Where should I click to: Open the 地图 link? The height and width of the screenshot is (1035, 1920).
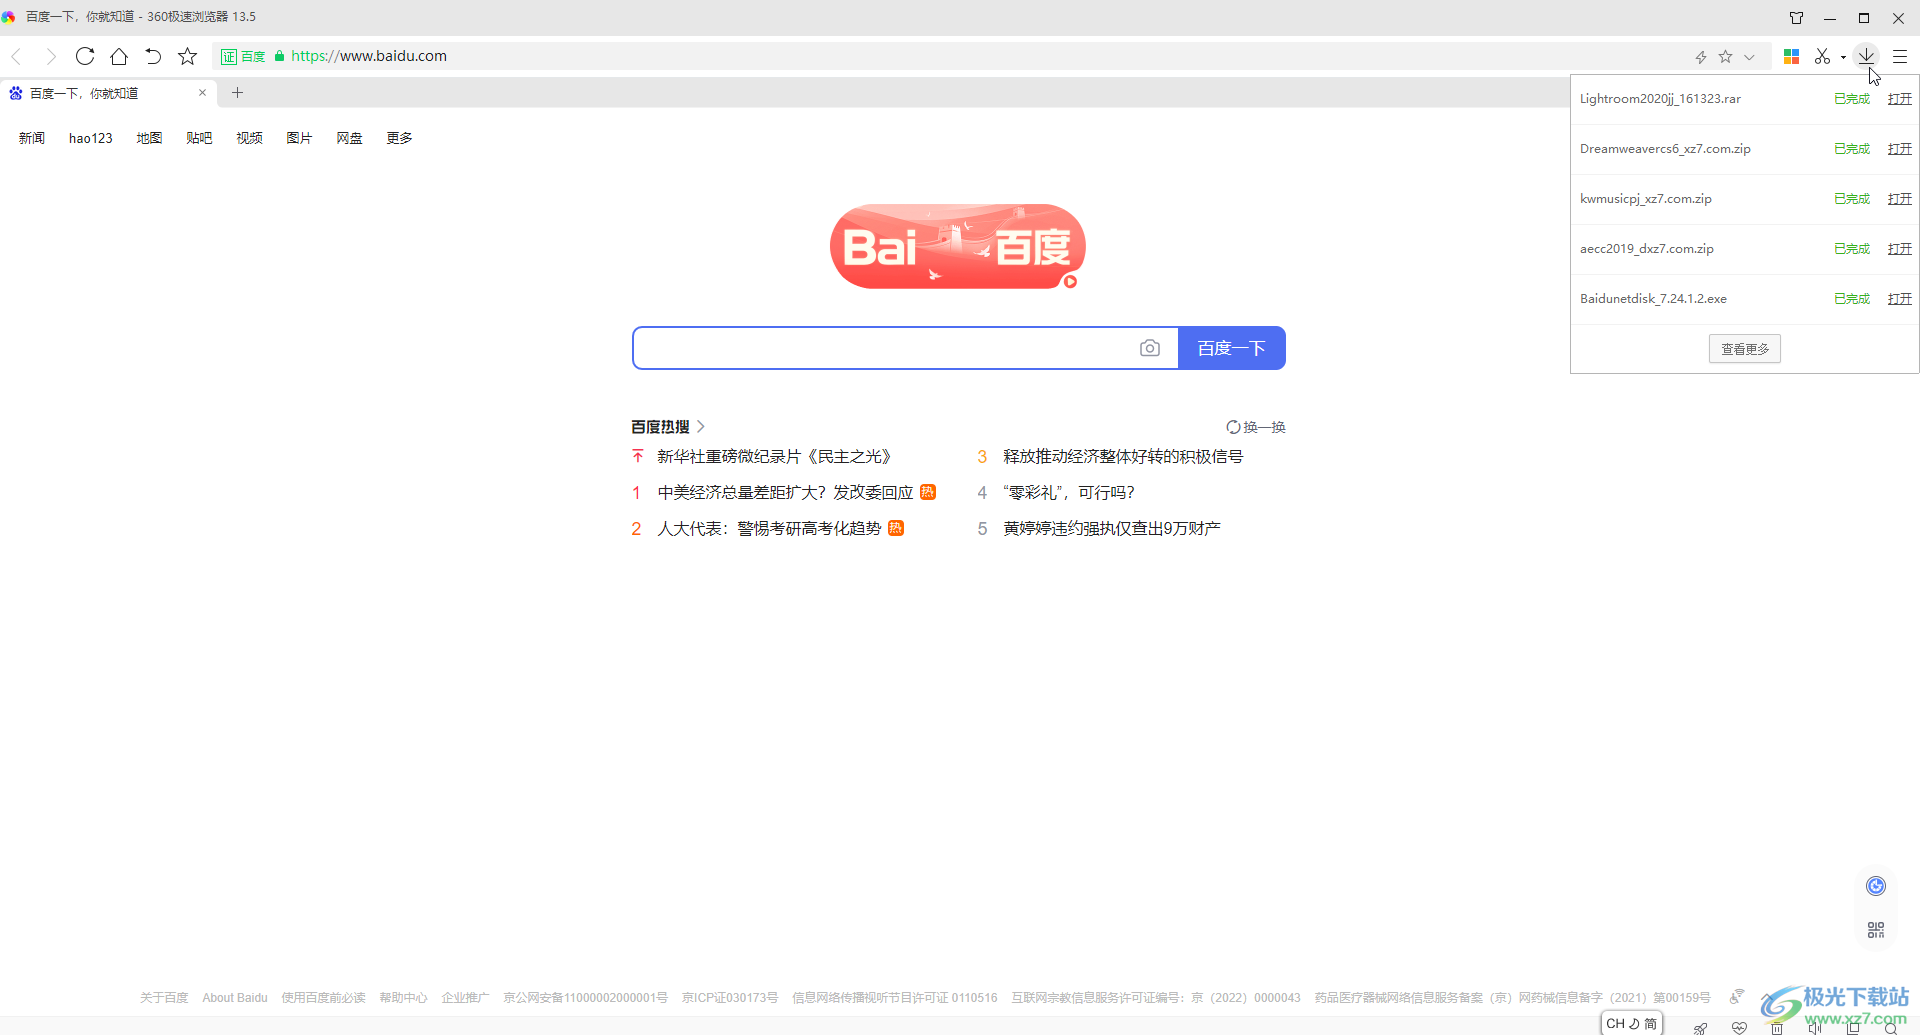pyautogui.click(x=149, y=138)
